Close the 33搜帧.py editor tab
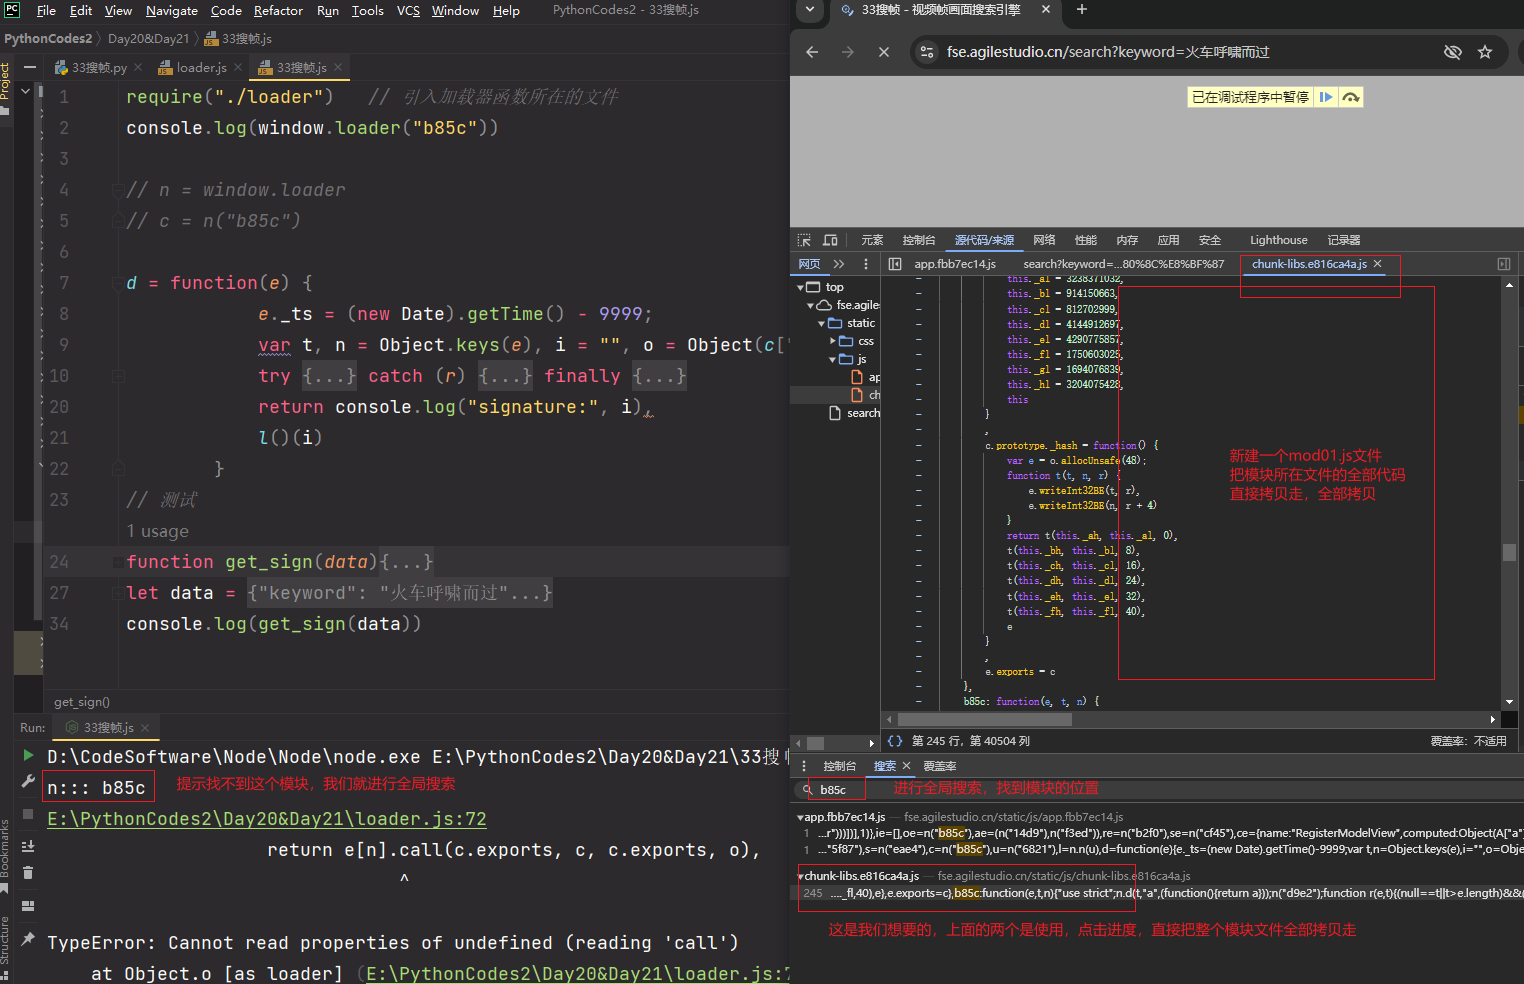The height and width of the screenshot is (984, 1524). pos(138,67)
